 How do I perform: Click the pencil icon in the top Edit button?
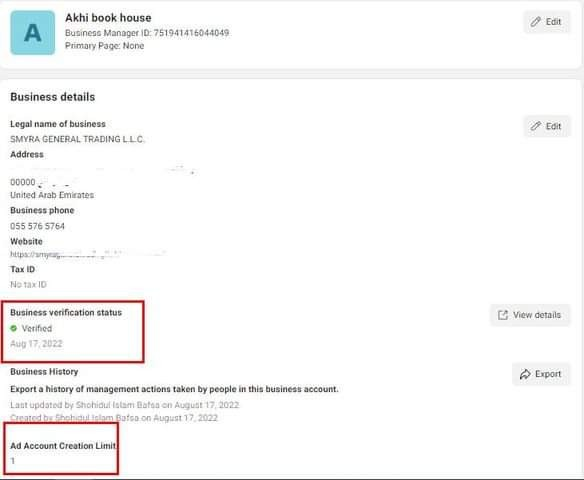click(x=535, y=22)
